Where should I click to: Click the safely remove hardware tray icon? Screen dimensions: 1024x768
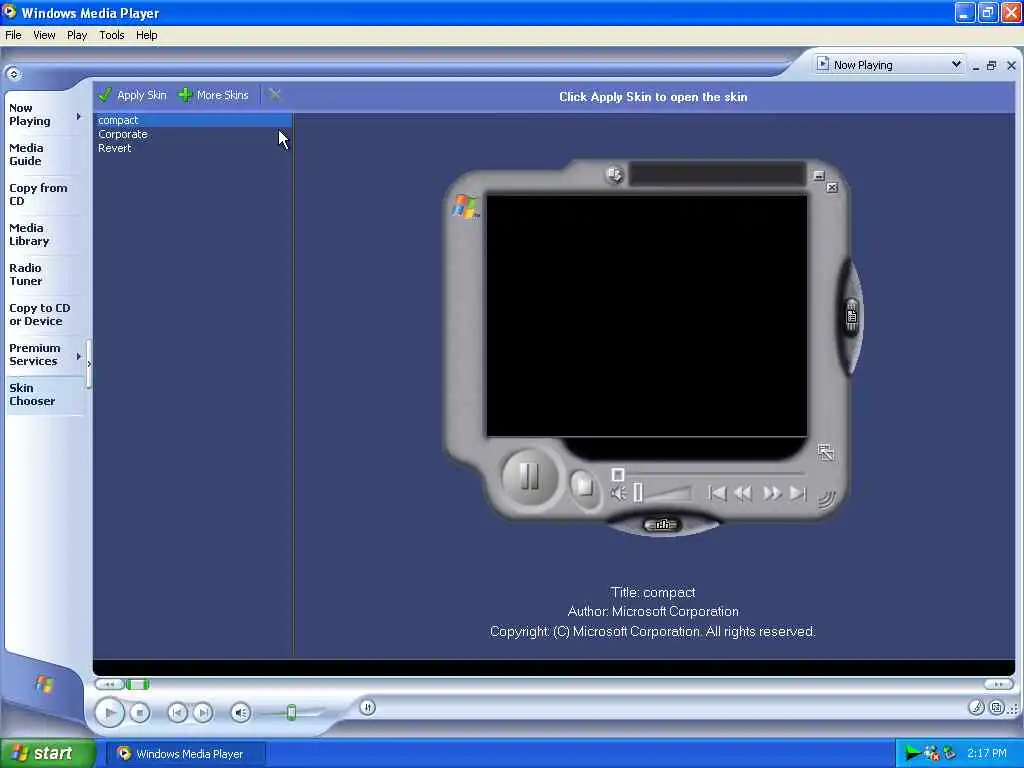(x=949, y=754)
